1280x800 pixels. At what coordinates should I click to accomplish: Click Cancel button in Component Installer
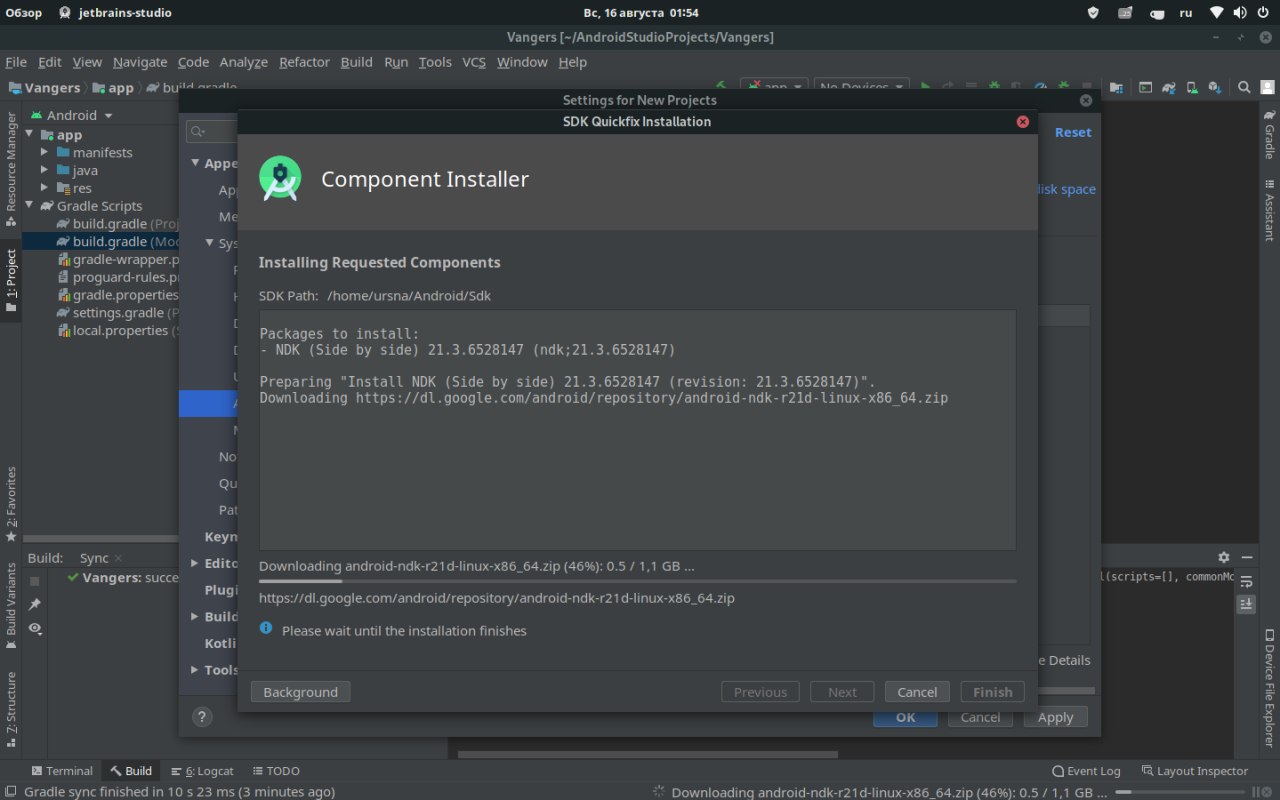point(917,692)
